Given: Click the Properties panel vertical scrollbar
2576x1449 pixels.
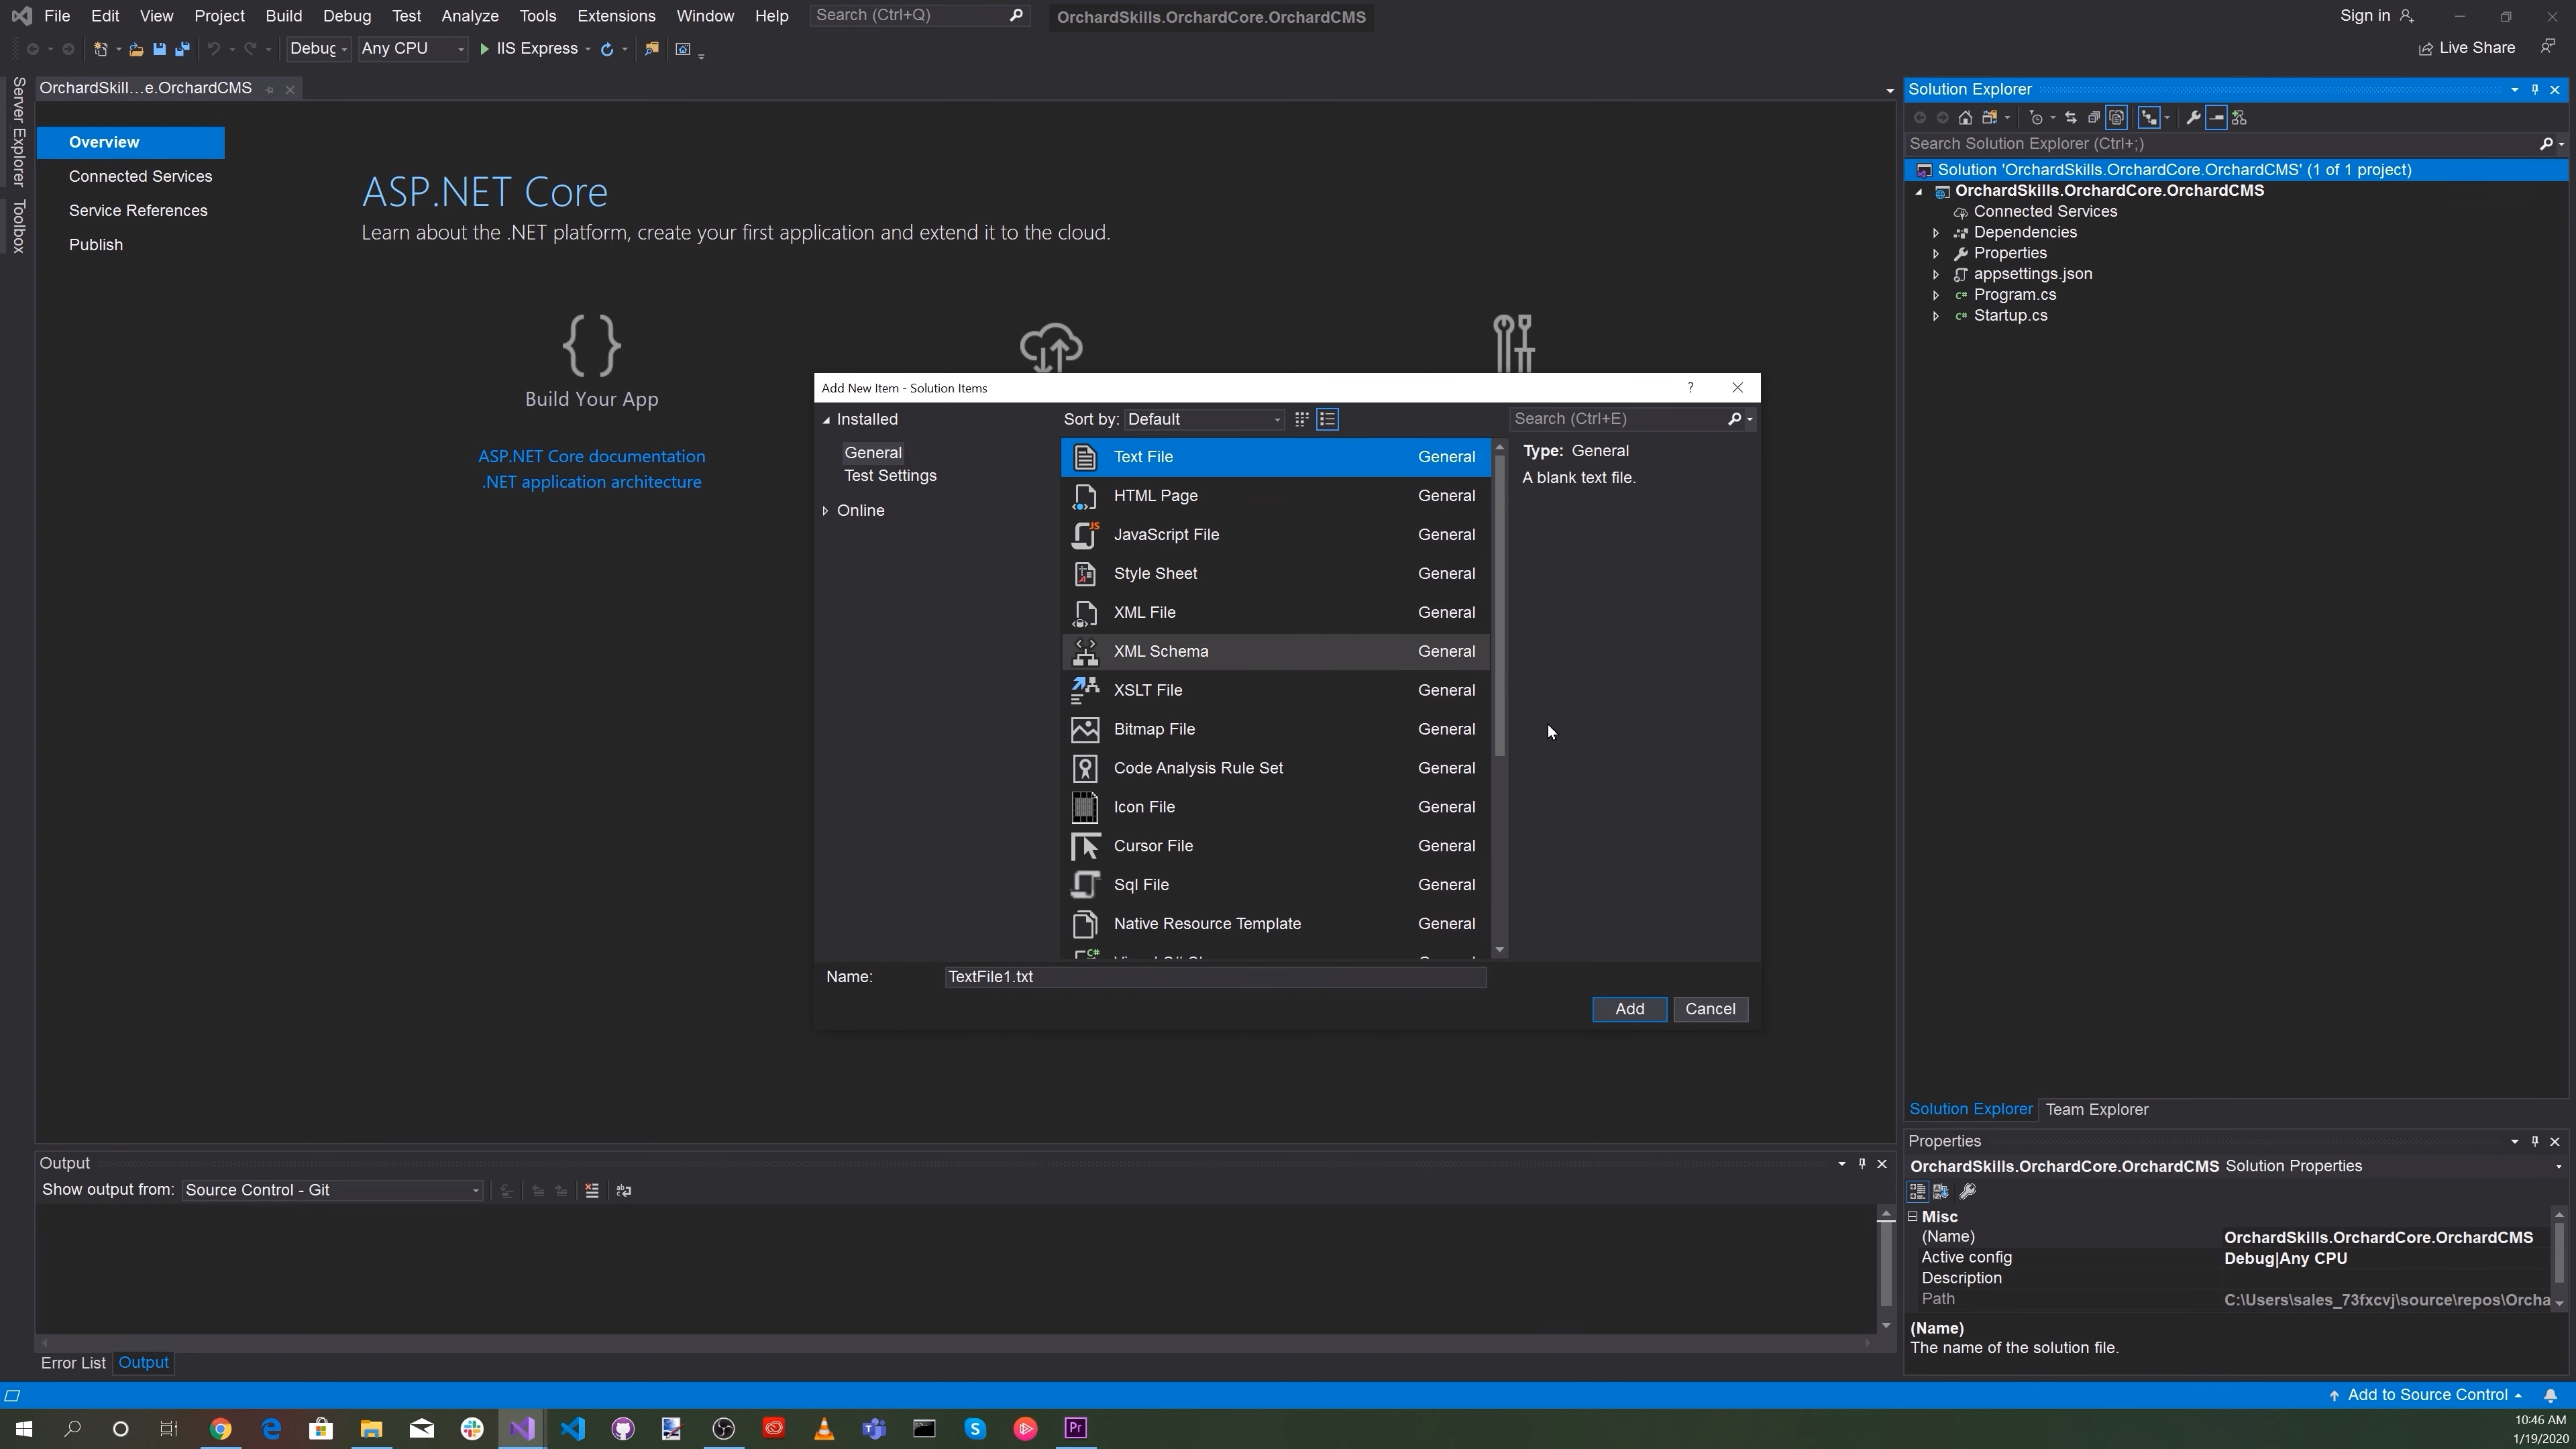Looking at the screenshot, I should (x=2559, y=1252).
